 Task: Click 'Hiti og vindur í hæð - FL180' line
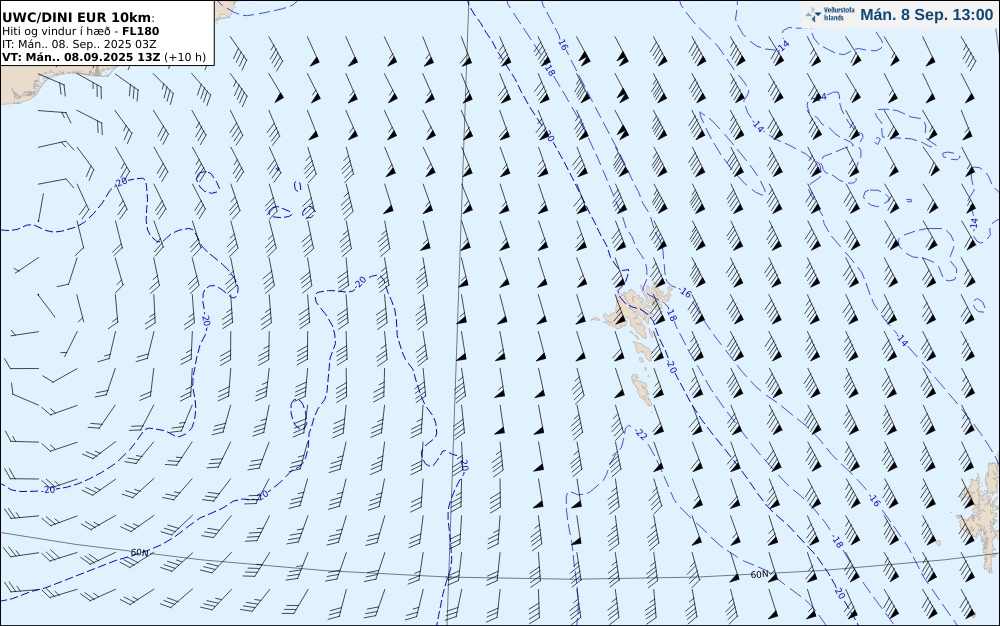click(80, 31)
